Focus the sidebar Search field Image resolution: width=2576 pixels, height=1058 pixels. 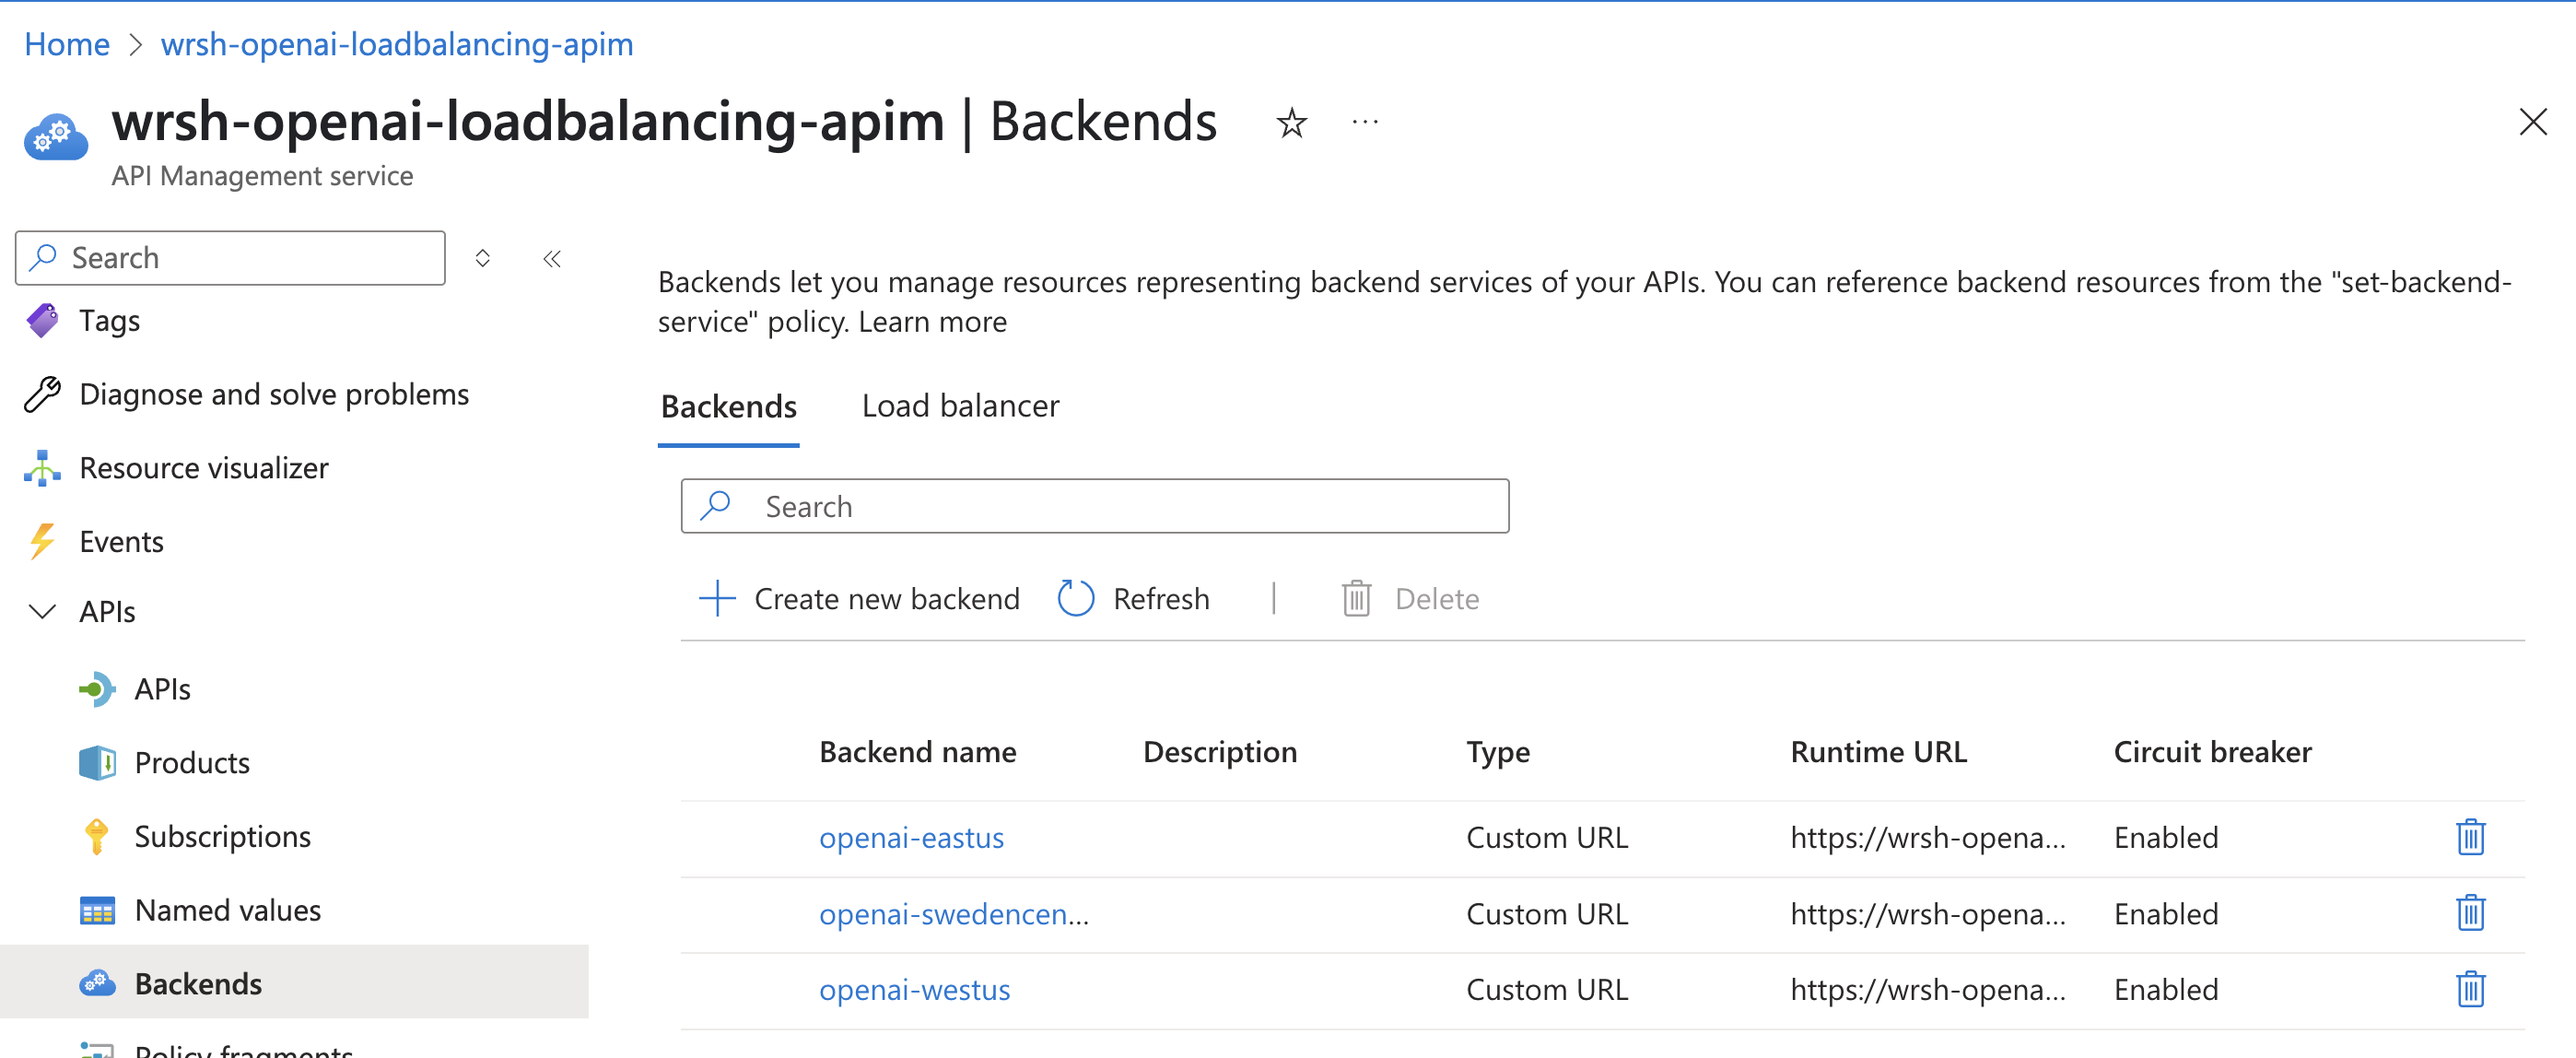tap(230, 258)
